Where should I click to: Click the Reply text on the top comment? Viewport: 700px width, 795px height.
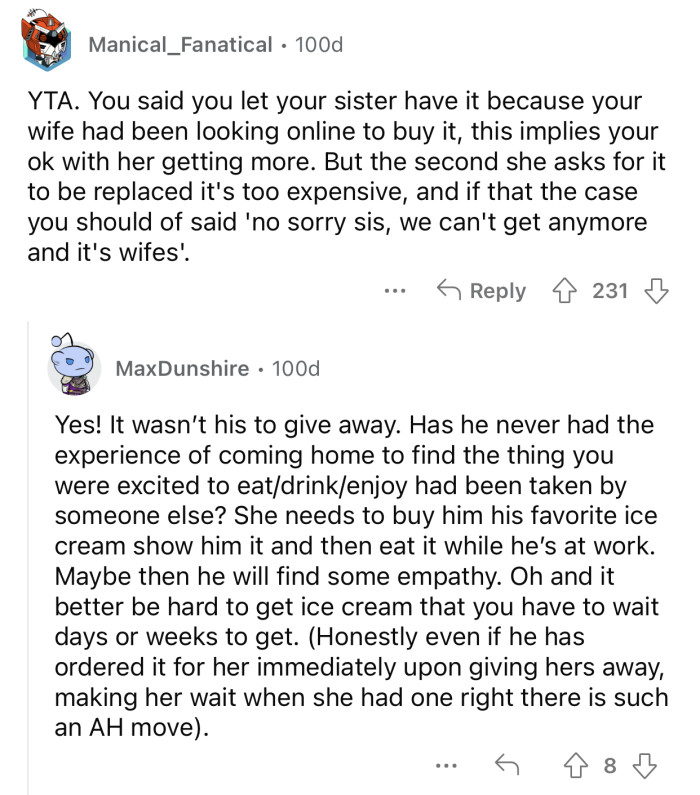[x=497, y=291]
